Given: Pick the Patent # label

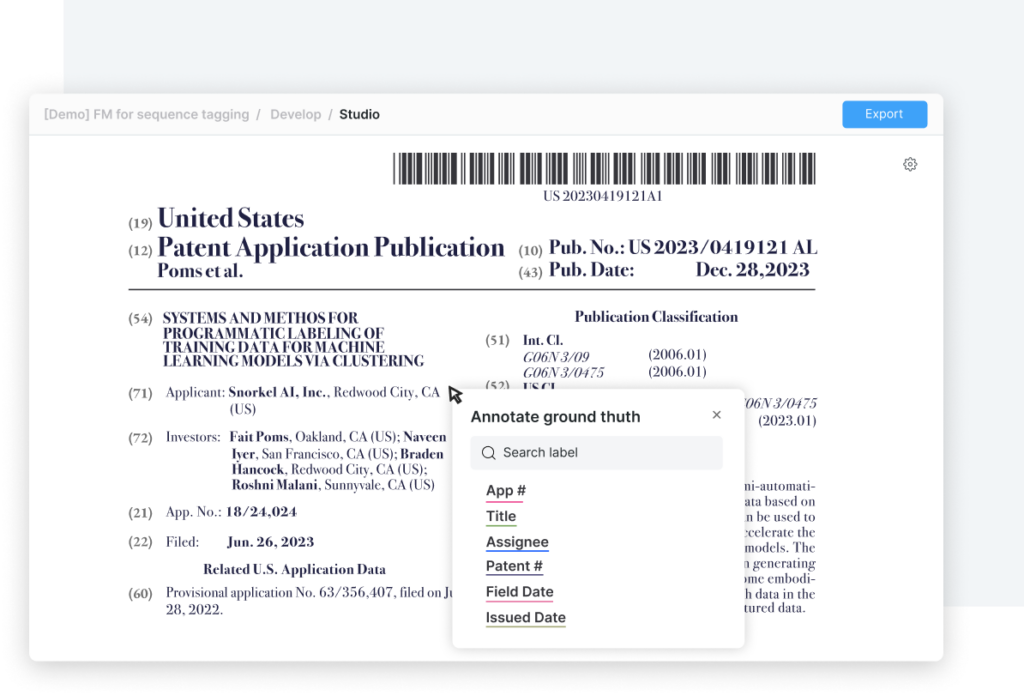Looking at the screenshot, I should click(x=514, y=566).
